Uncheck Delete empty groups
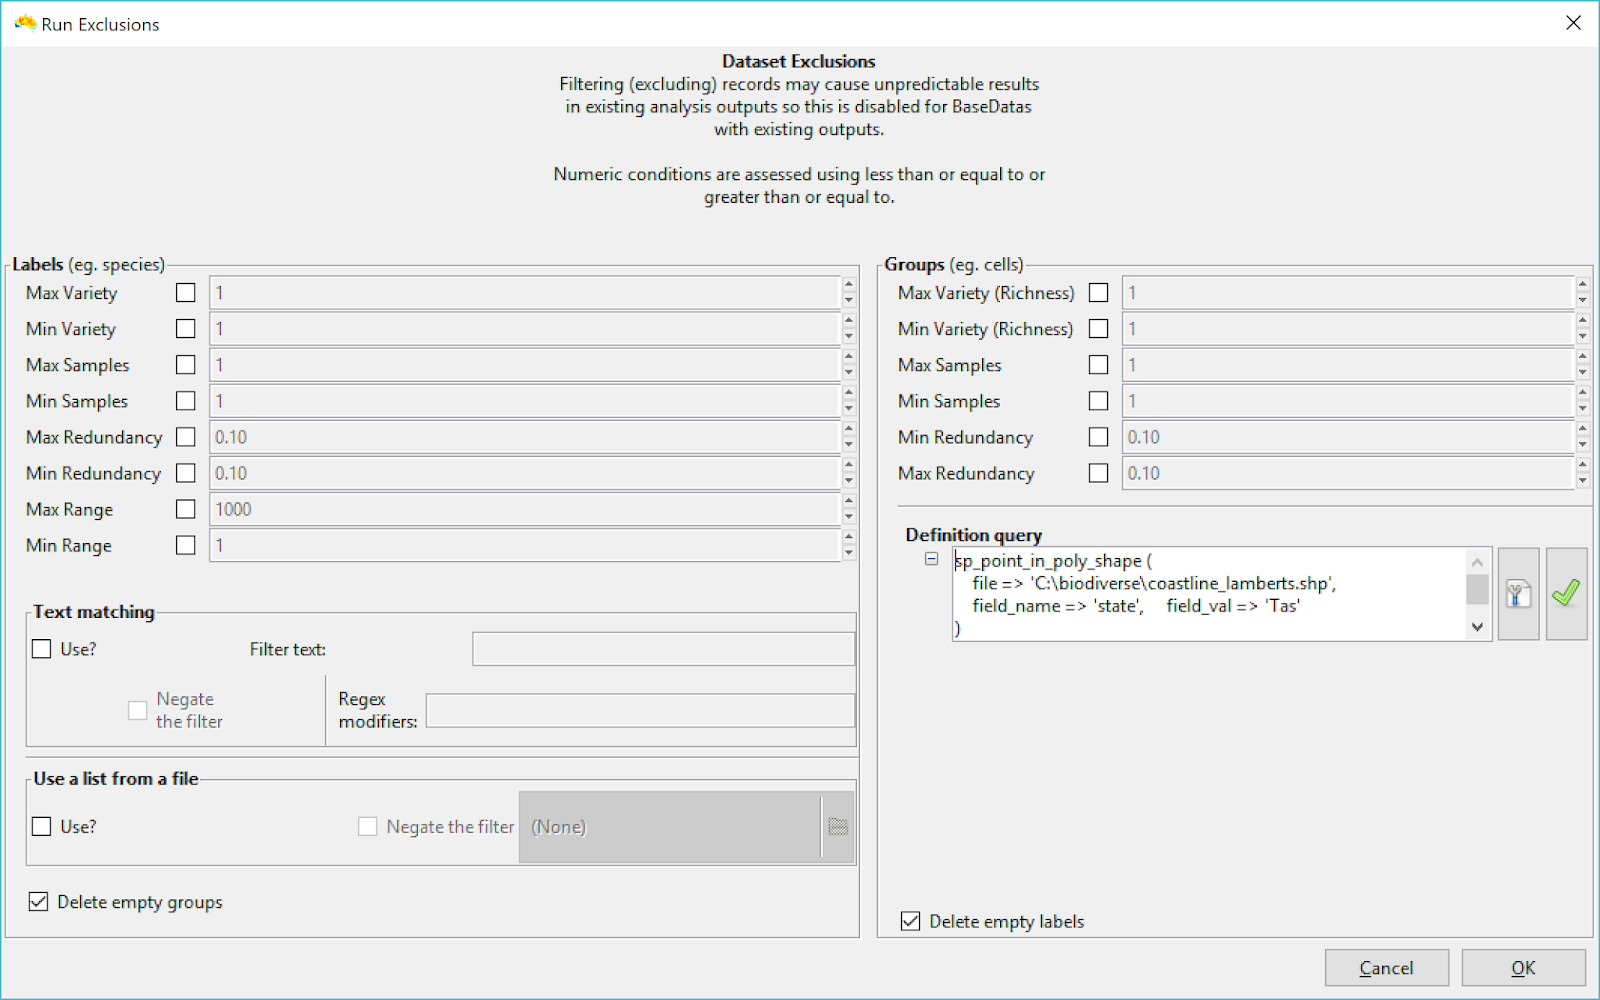Screen dimensions: 1600x1000 tap(37, 901)
